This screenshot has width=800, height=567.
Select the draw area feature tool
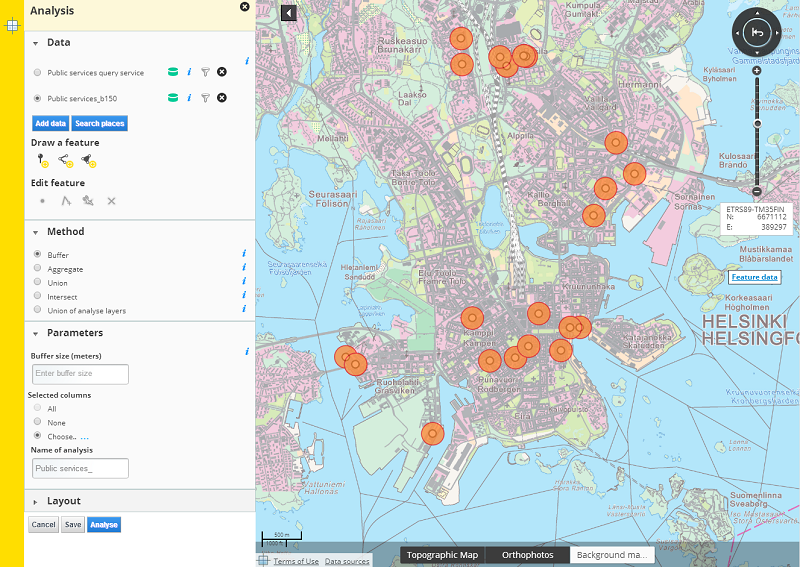coord(88,160)
